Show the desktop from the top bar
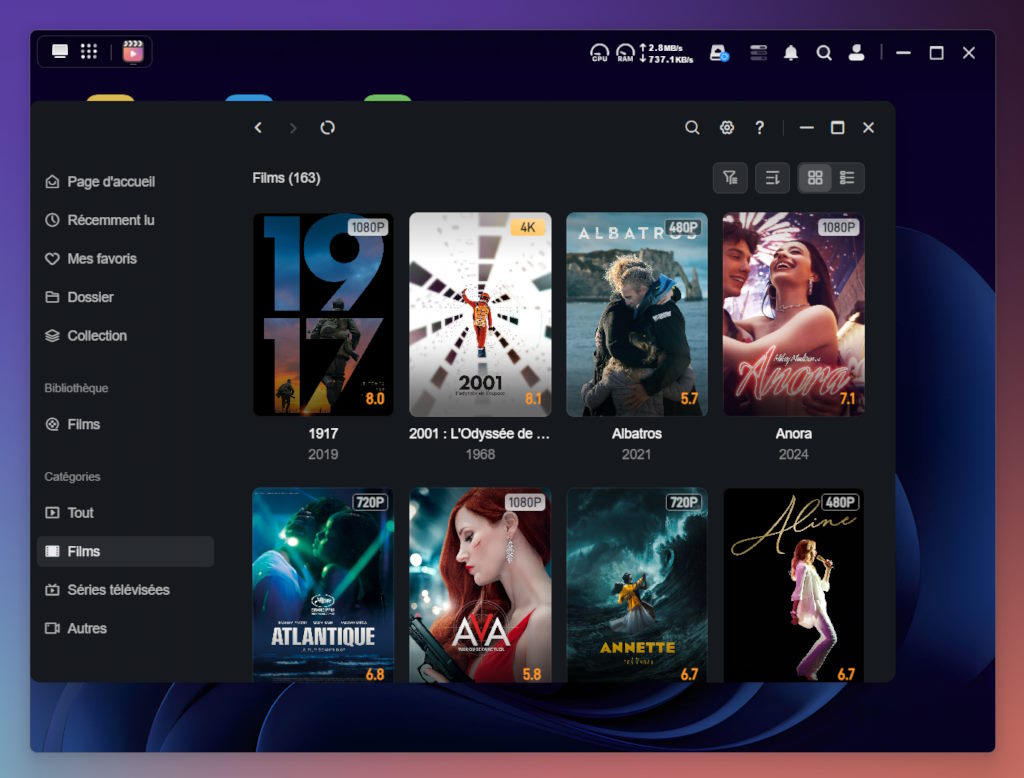1024x778 pixels. pyautogui.click(x=60, y=52)
